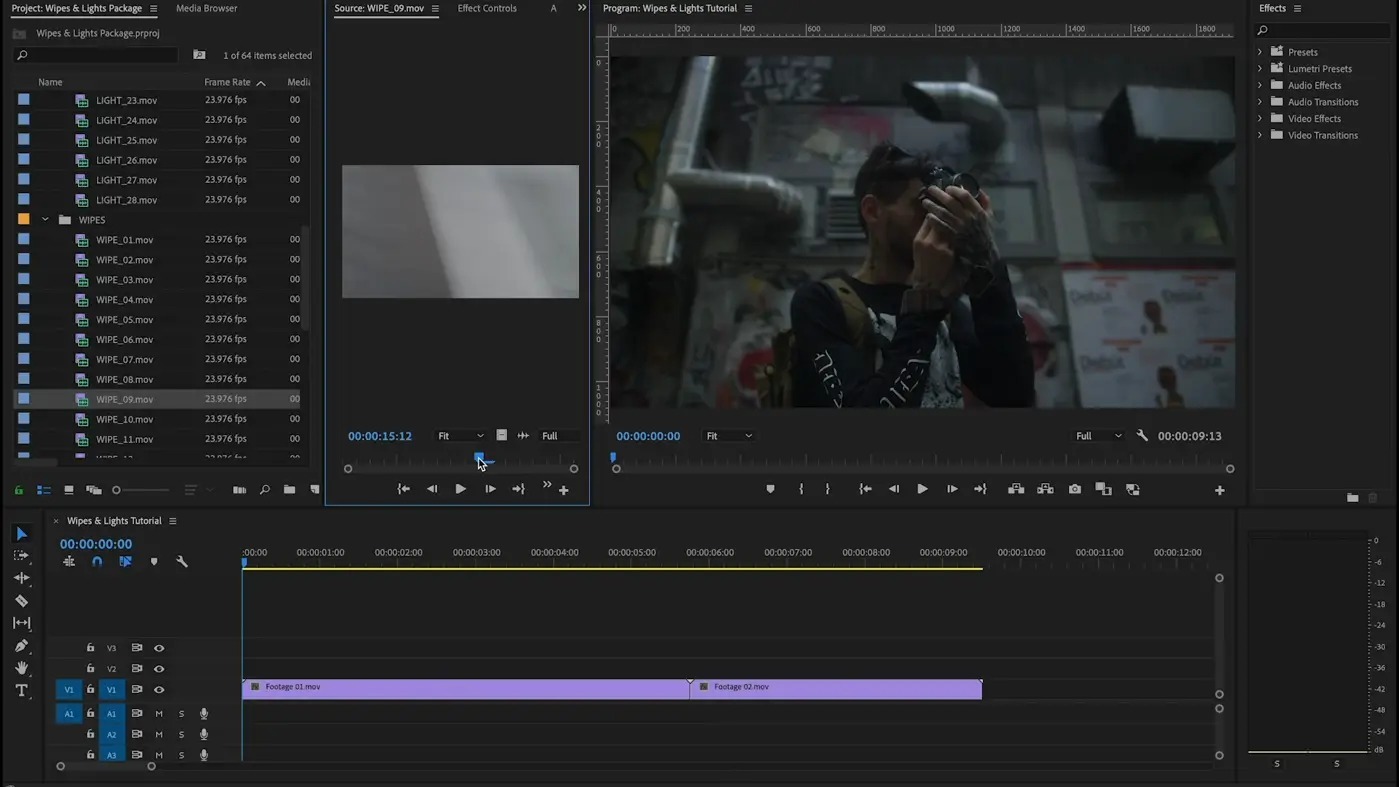Screen dimensions: 1399x787
Task: Click the Export Frame camera icon
Action: click(1074, 490)
